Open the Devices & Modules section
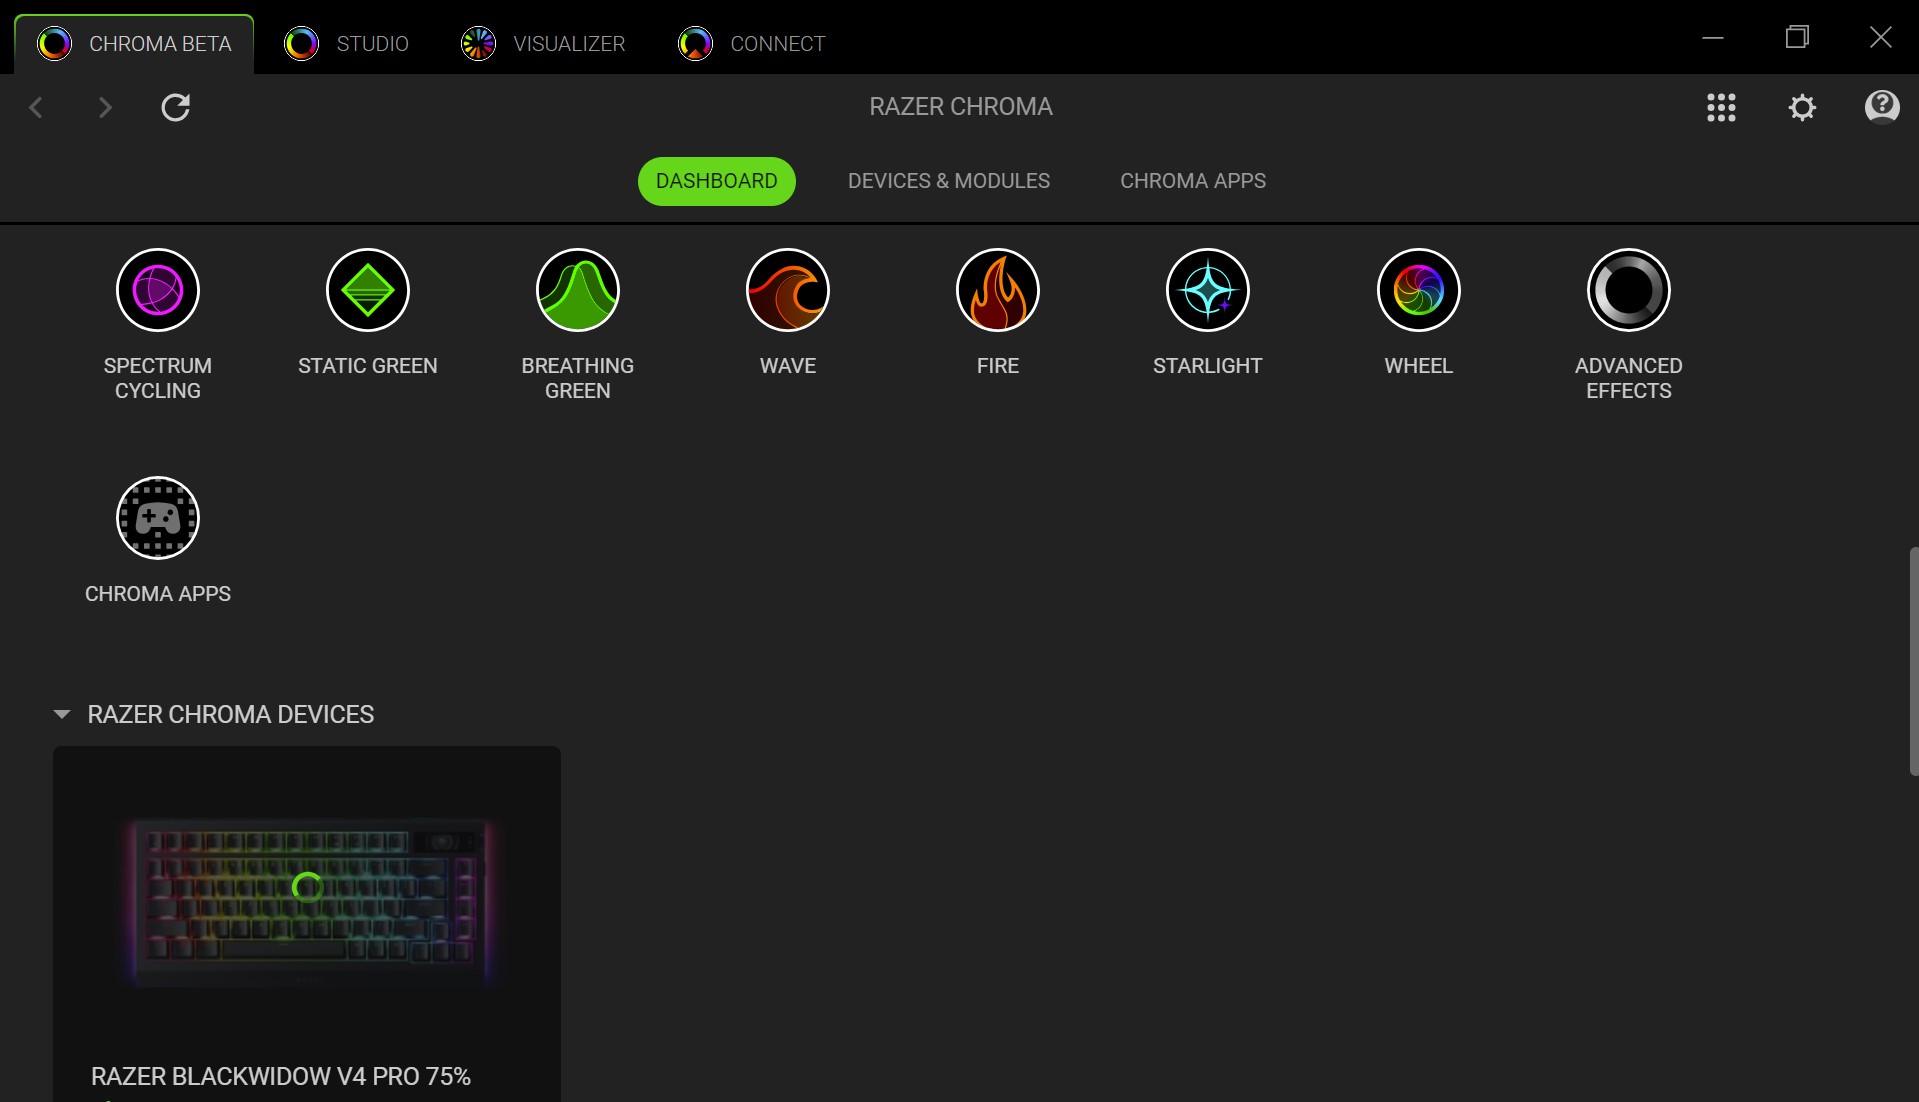The height and width of the screenshot is (1102, 1919). point(949,181)
